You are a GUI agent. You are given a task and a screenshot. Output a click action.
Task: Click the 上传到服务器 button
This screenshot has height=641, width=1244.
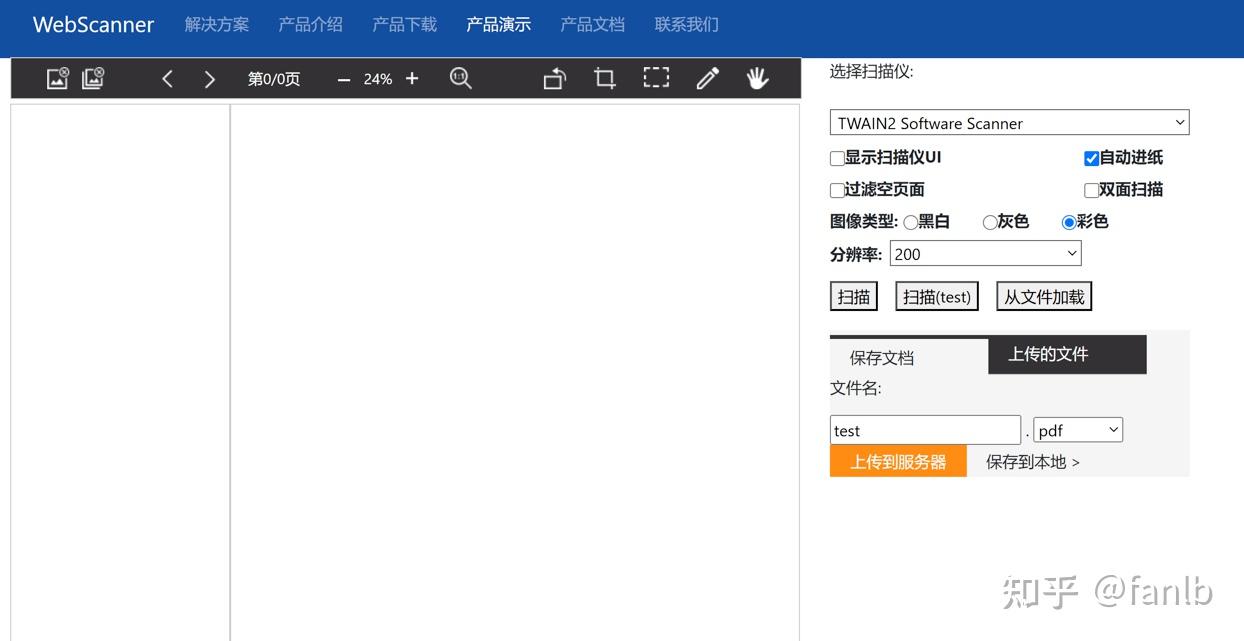pyautogui.click(x=897, y=461)
